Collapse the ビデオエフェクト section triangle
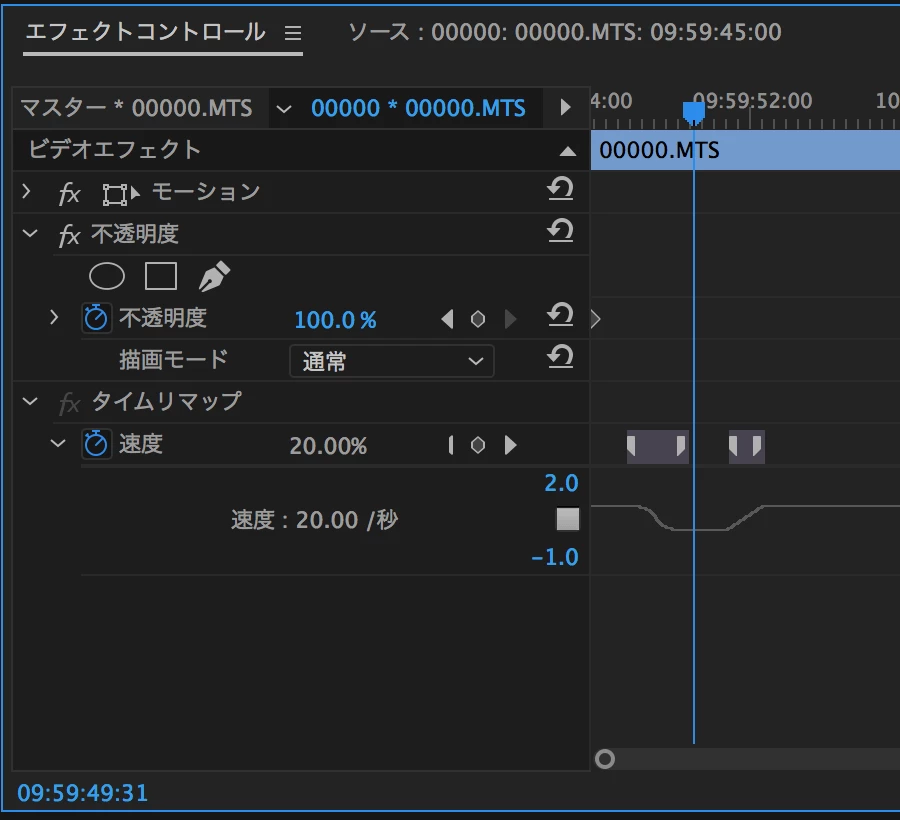This screenshot has height=820, width=900. pyautogui.click(x=568, y=151)
